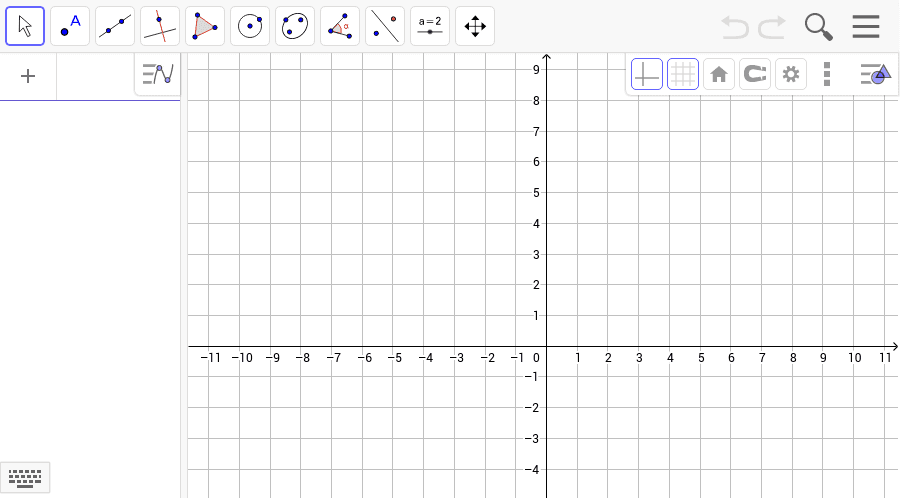
Task: Click the Redo arrow
Action: coord(772,27)
